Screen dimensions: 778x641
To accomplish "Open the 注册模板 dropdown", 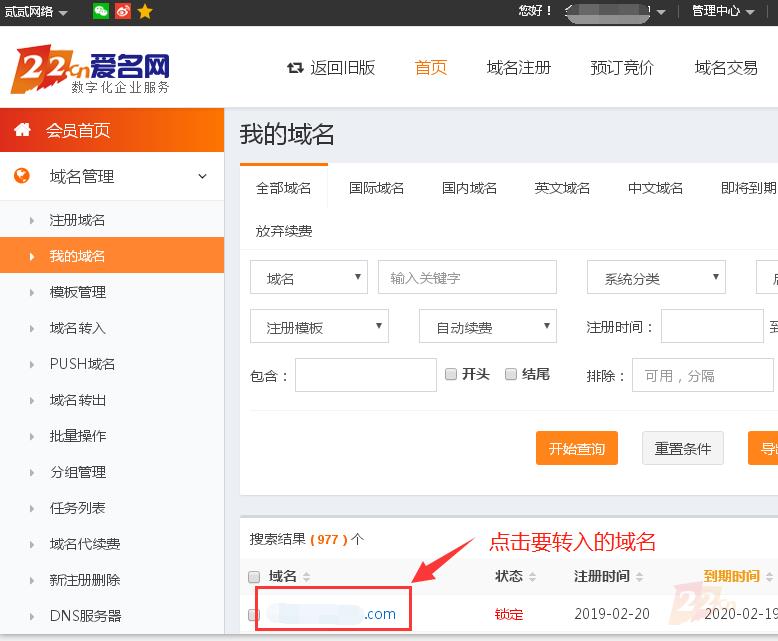I will coord(318,327).
